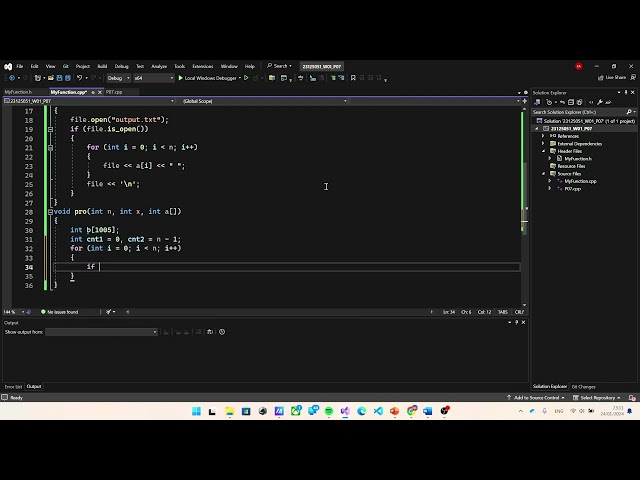640x480 pixels.
Task: Toggle the bookmark icon in the toolbar
Action: tap(353, 78)
